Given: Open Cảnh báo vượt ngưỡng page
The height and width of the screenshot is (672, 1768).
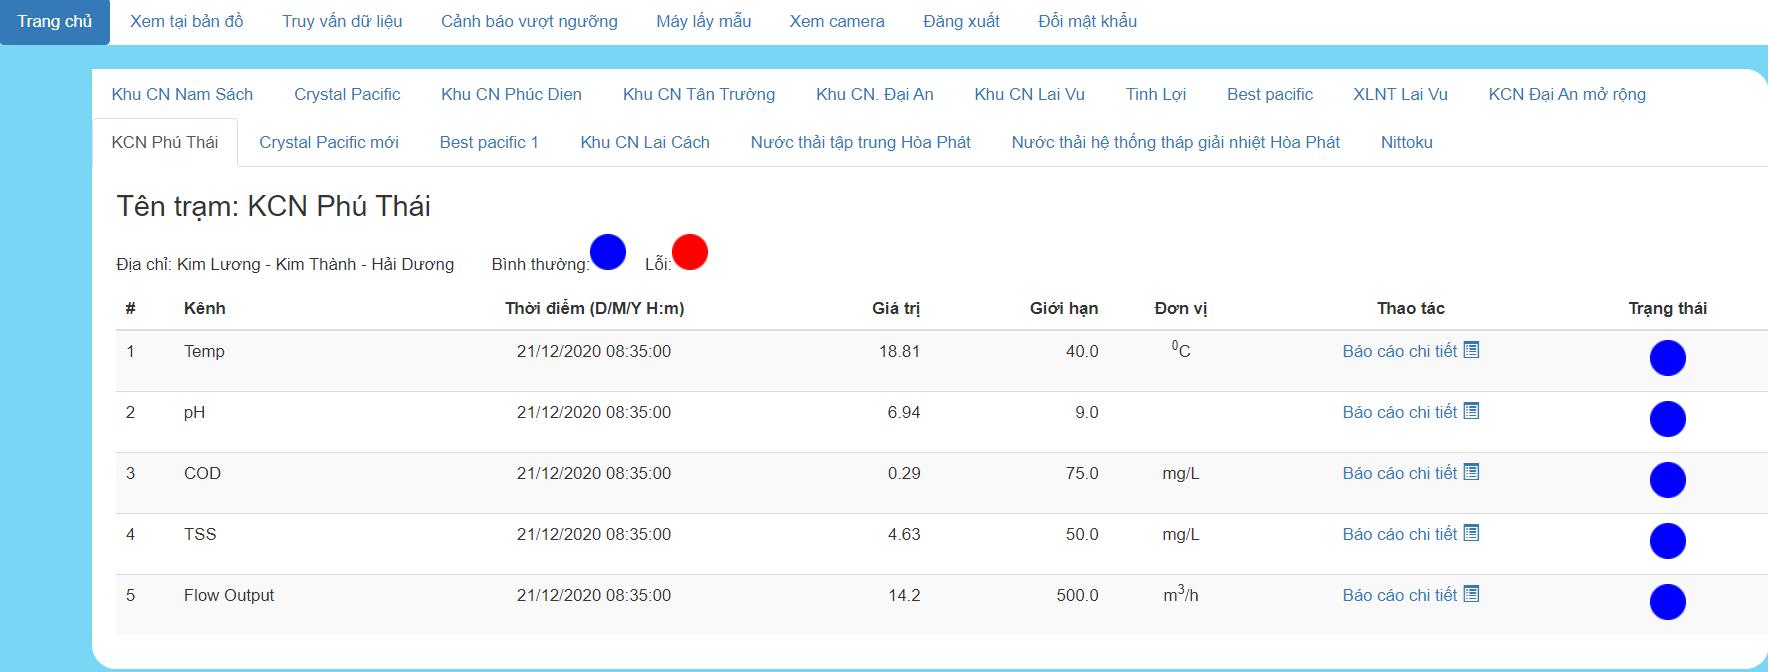Looking at the screenshot, I should point(529,21).
